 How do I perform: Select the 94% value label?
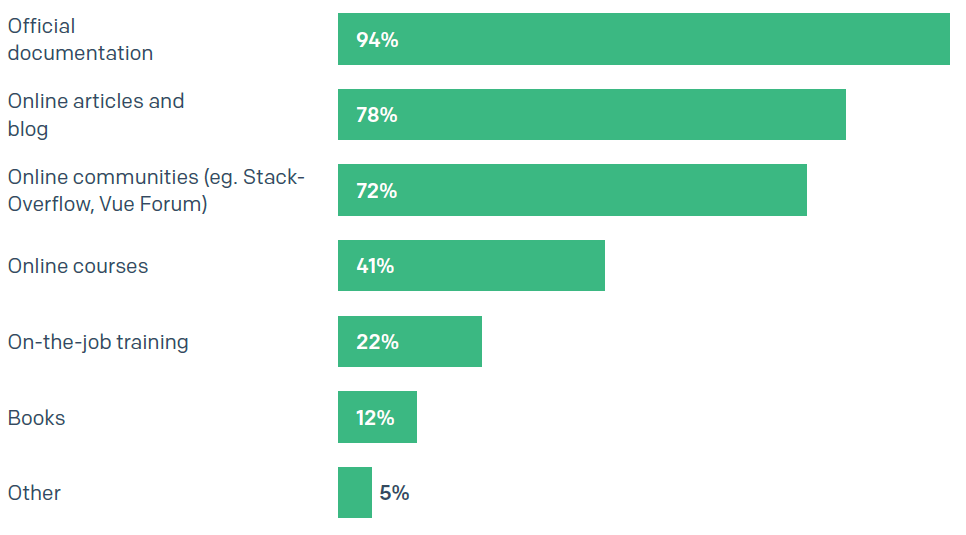(377, 40)
